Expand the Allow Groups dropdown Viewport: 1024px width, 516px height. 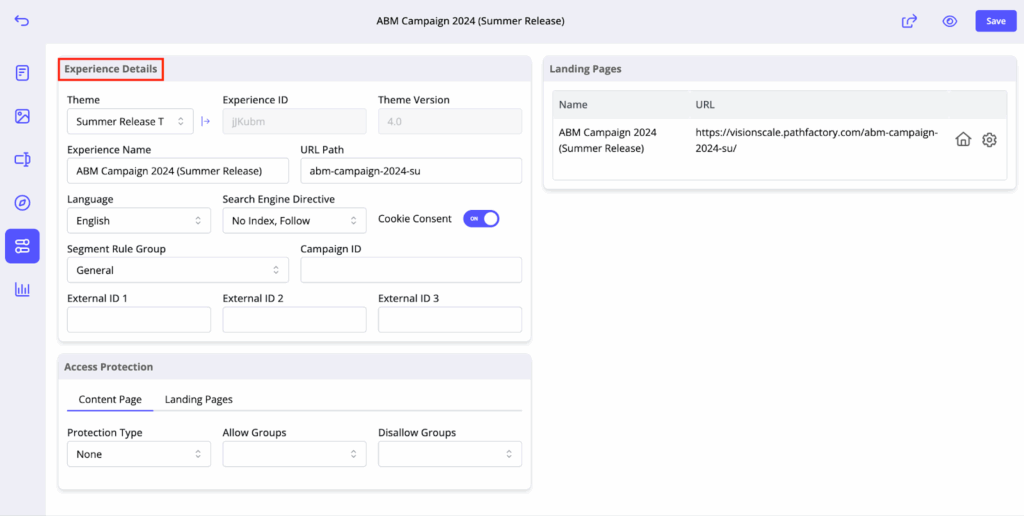coord(295,454)
